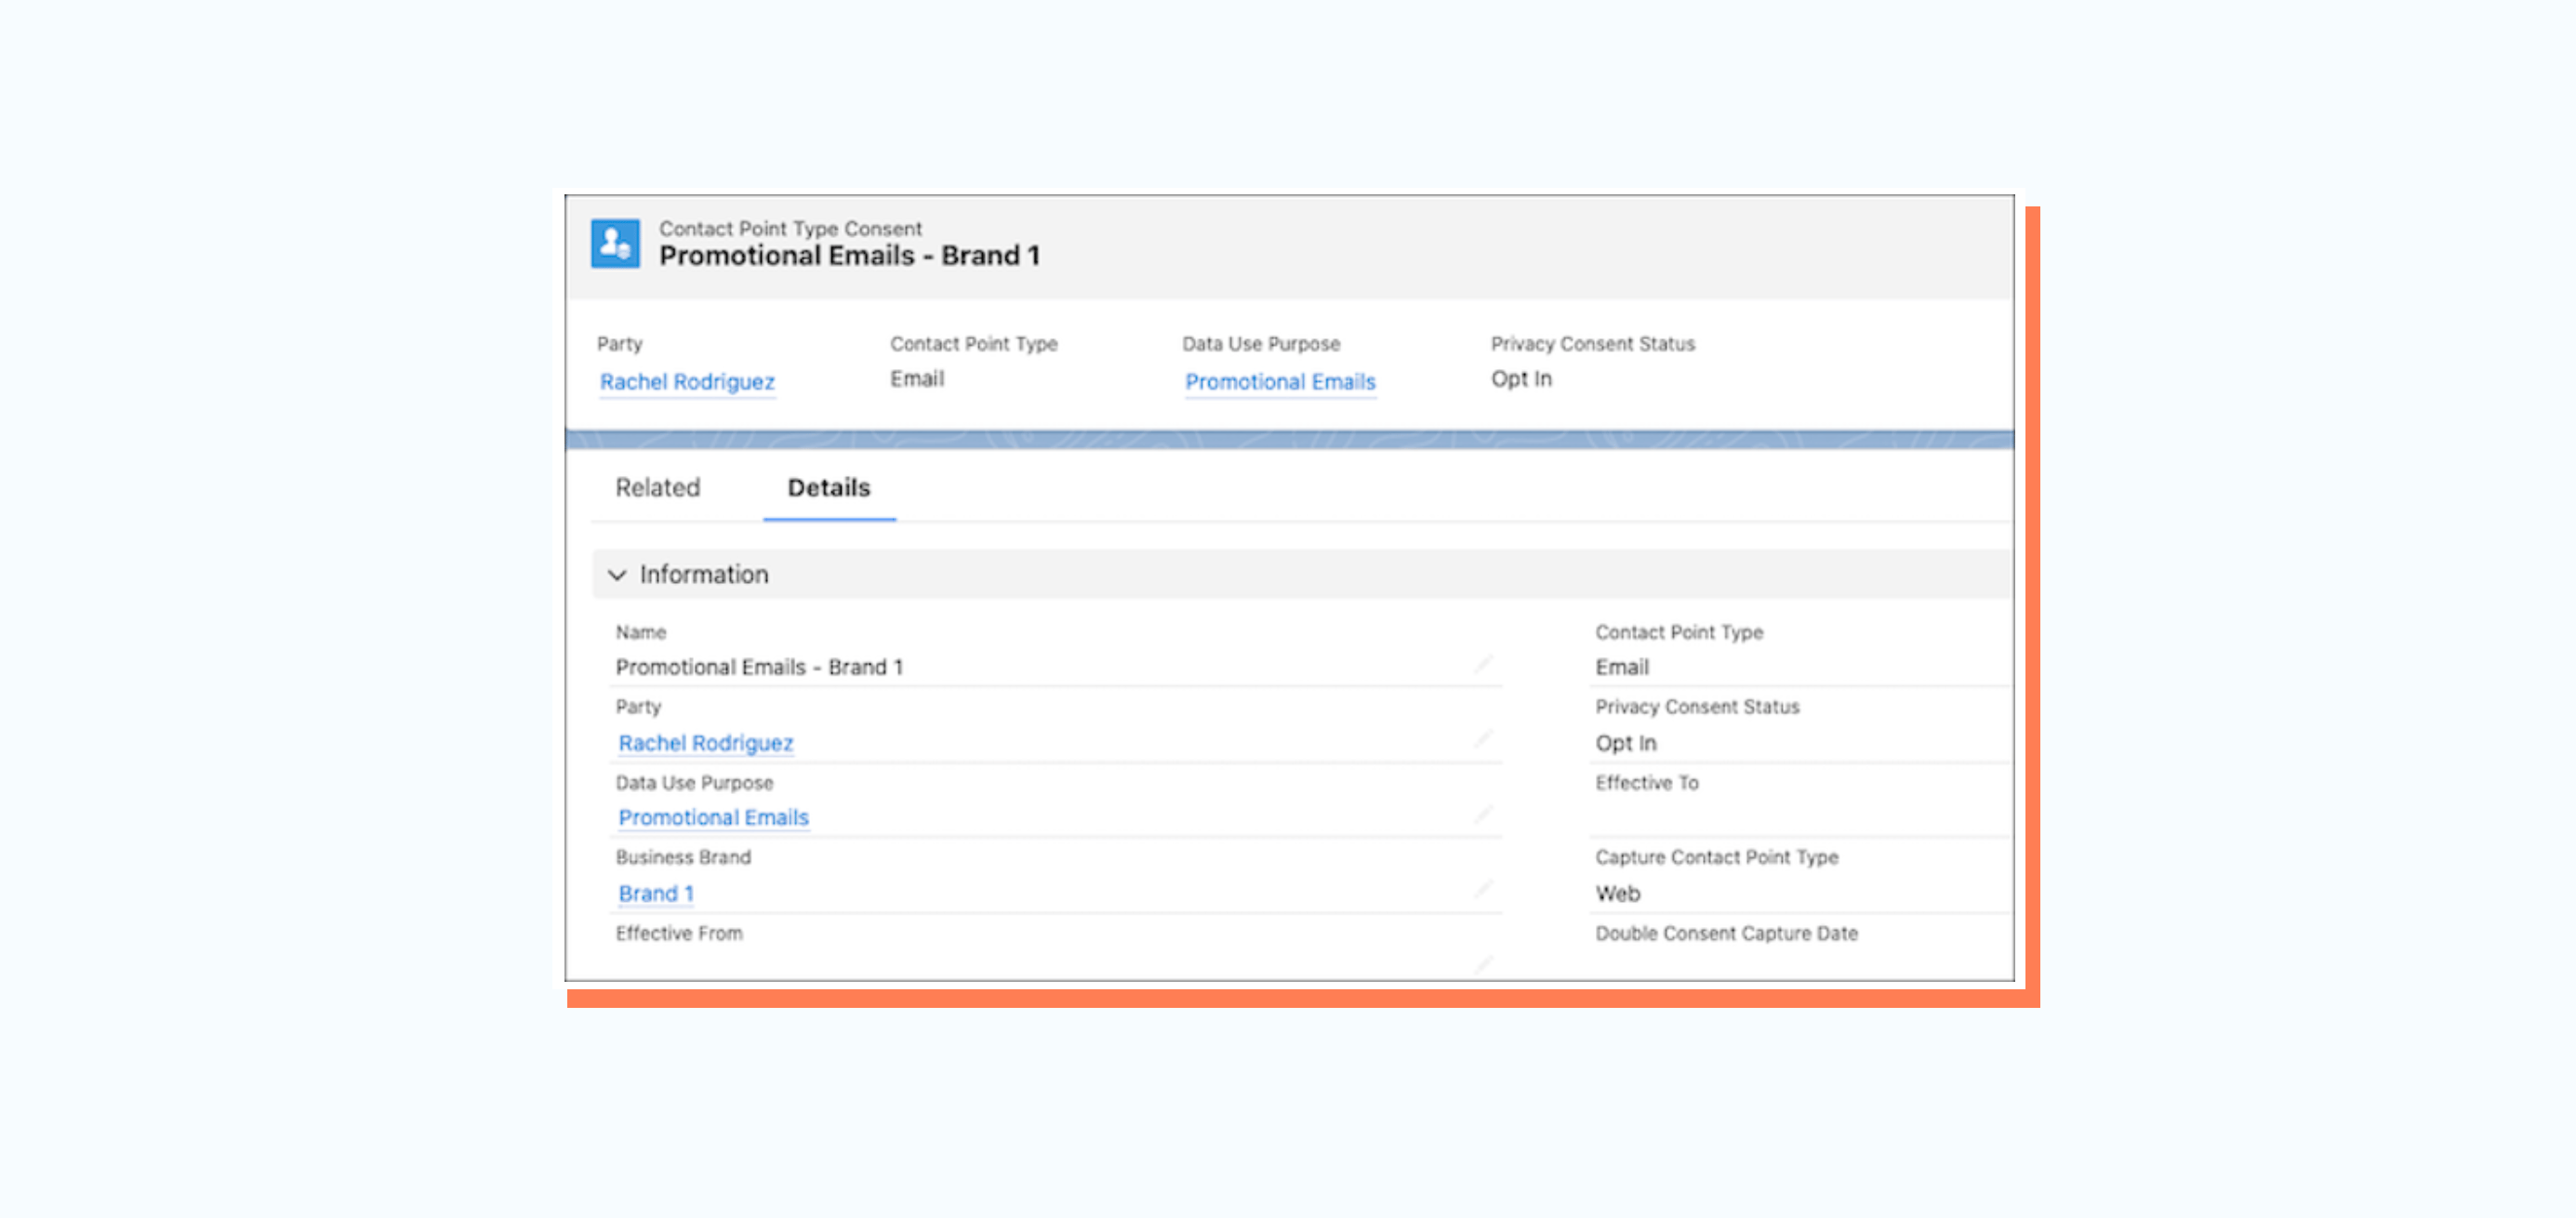The height and width of the screenshot is (1218, 2576).
Task: Select the Details tab
Action: tap(829, 488)
